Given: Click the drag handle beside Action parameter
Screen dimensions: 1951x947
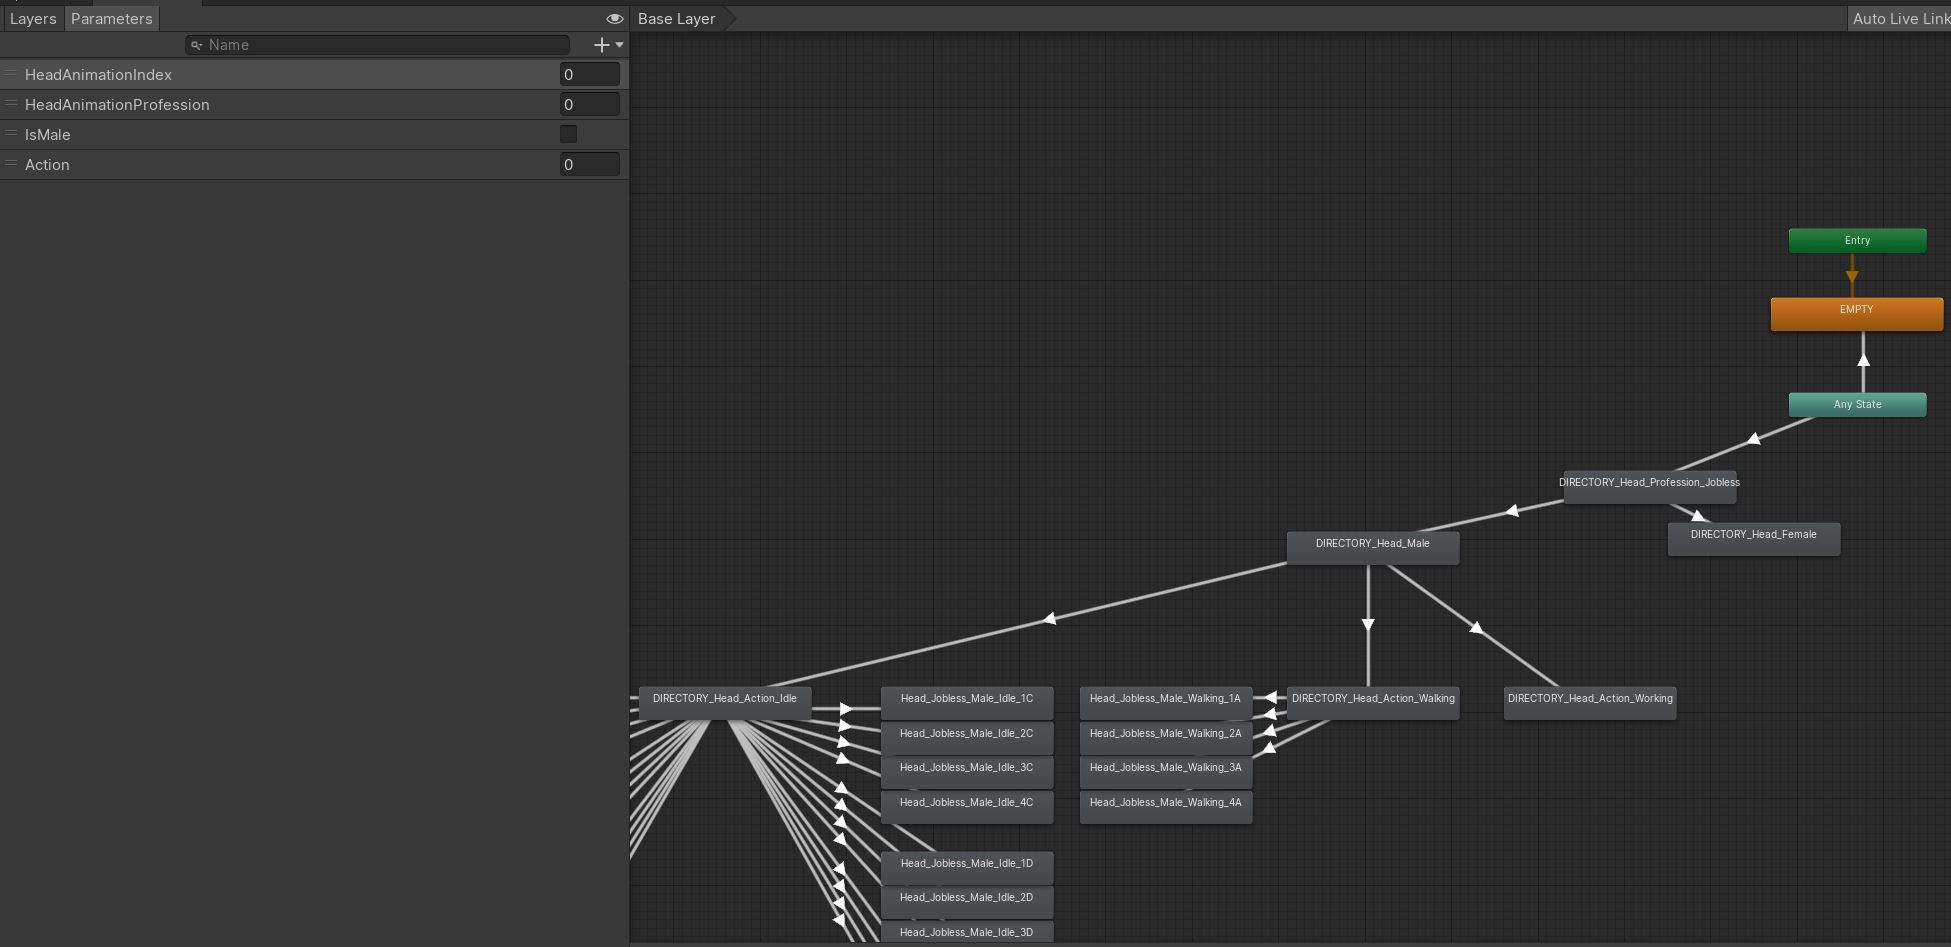Looking at the screenshot, I should [11, 164].
